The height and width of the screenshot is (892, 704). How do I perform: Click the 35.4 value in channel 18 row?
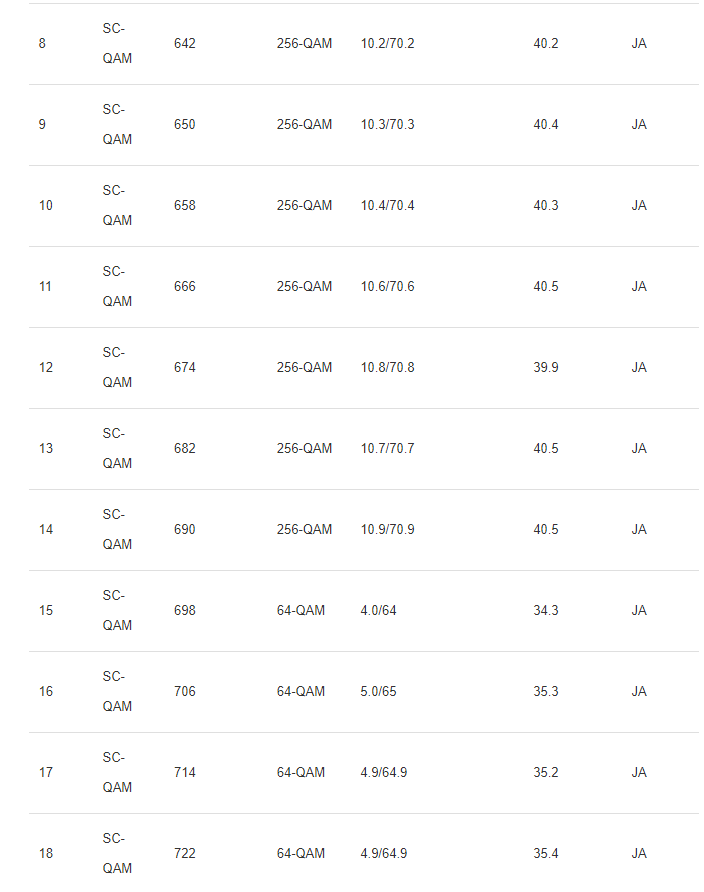(546, 854)
